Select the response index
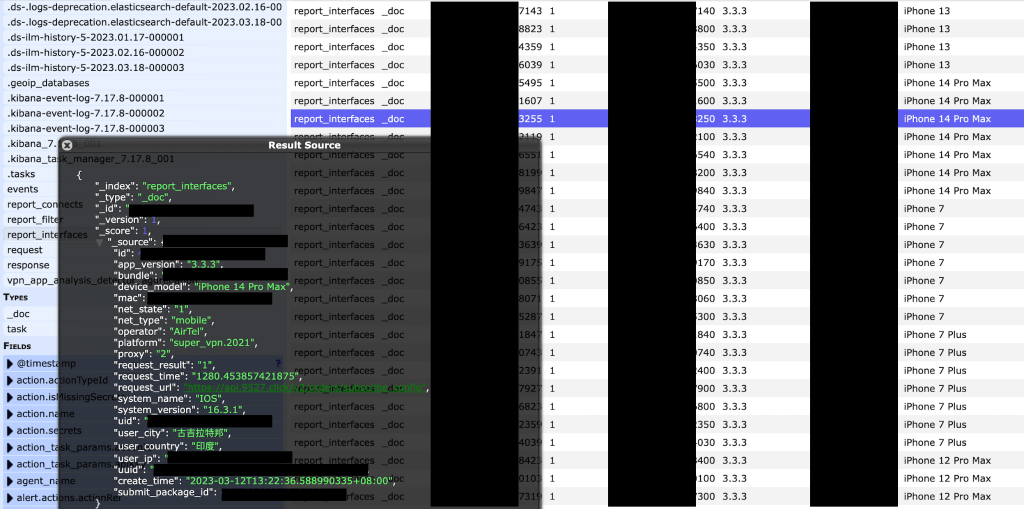Image resolution: width=1024 pixels, height=509 pixels. 28,265
